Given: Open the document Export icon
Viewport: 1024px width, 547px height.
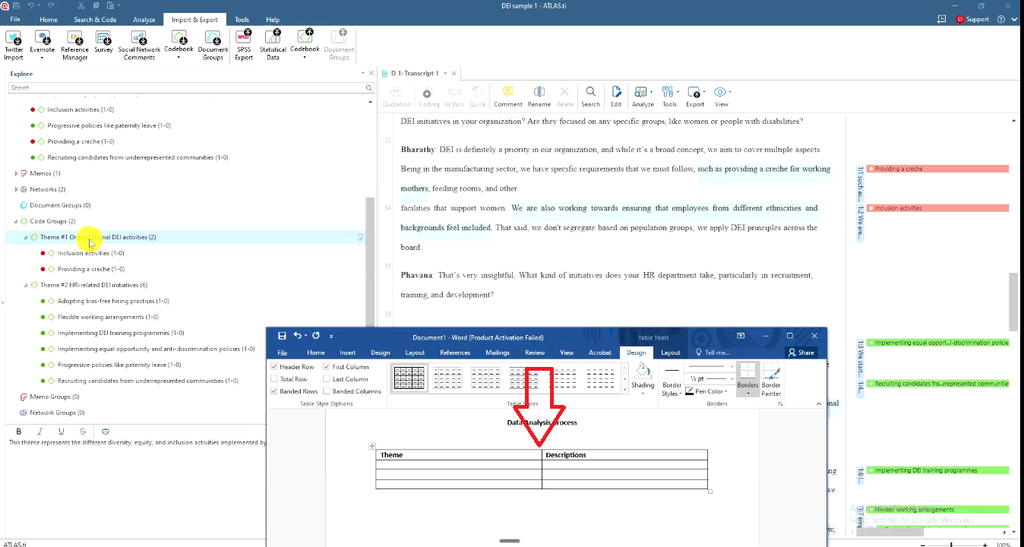Looking at the screenshot, I should [x=695, y=96].
